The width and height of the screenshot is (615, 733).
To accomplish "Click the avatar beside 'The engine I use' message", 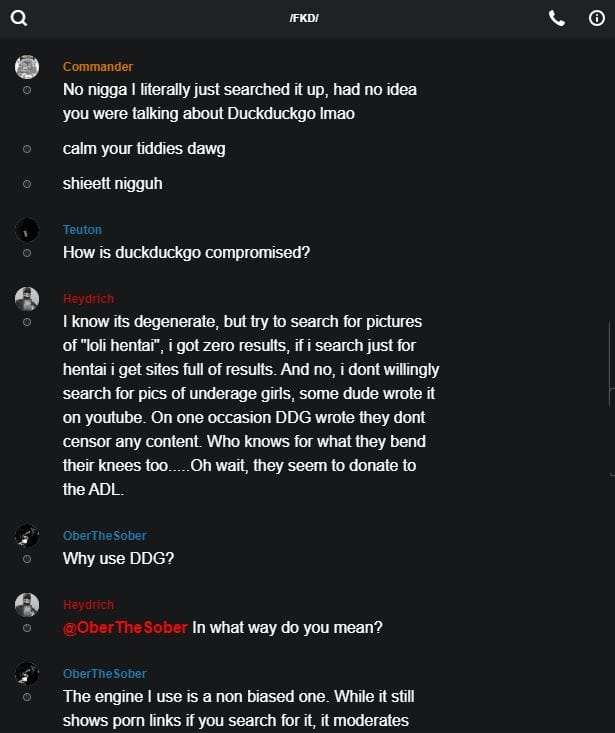I will [27, 674].
